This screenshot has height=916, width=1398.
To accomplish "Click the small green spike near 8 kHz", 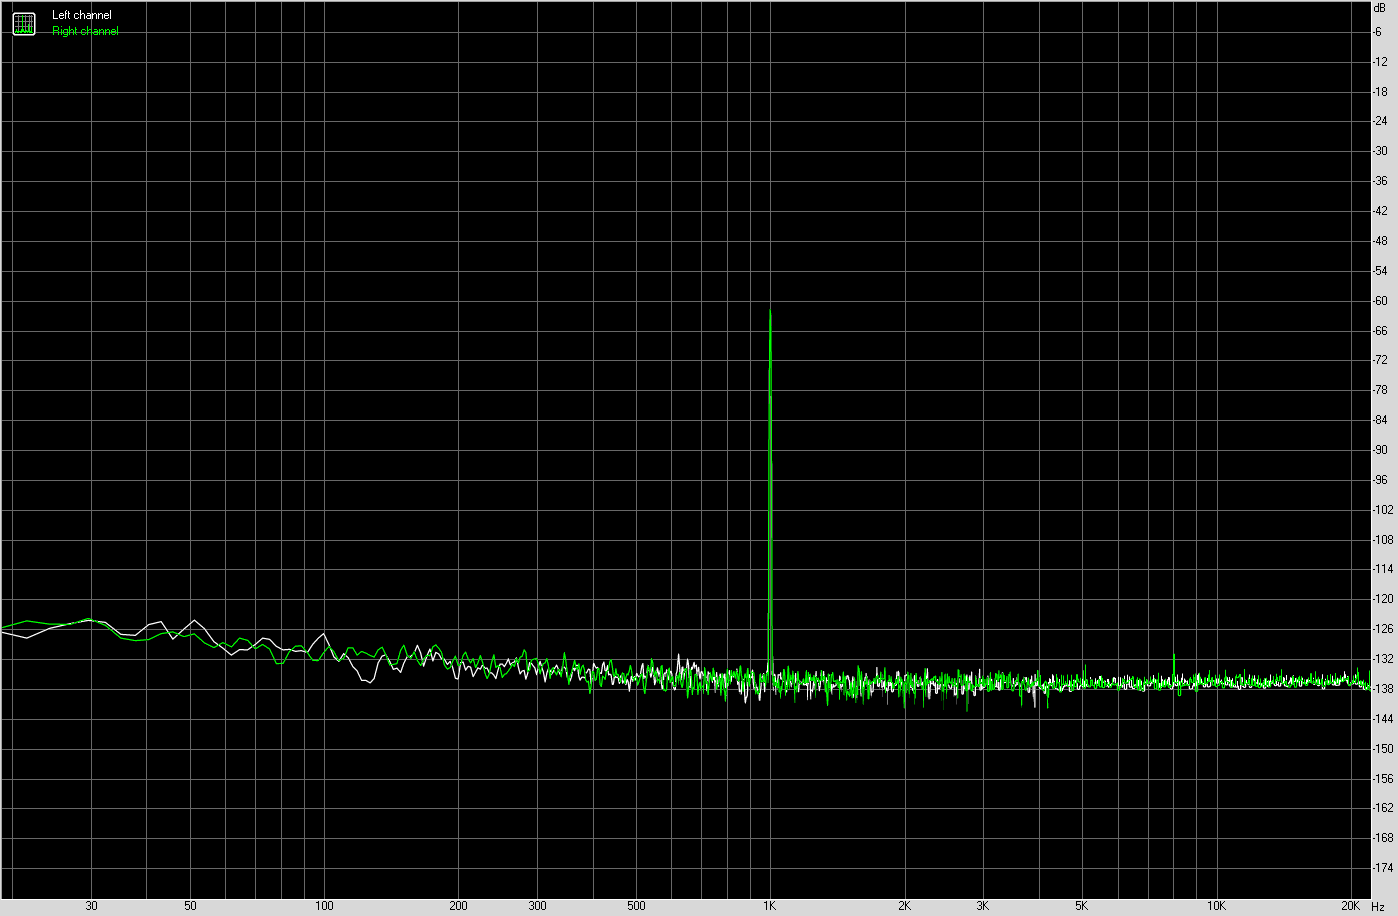I will tap(1174, 668).
